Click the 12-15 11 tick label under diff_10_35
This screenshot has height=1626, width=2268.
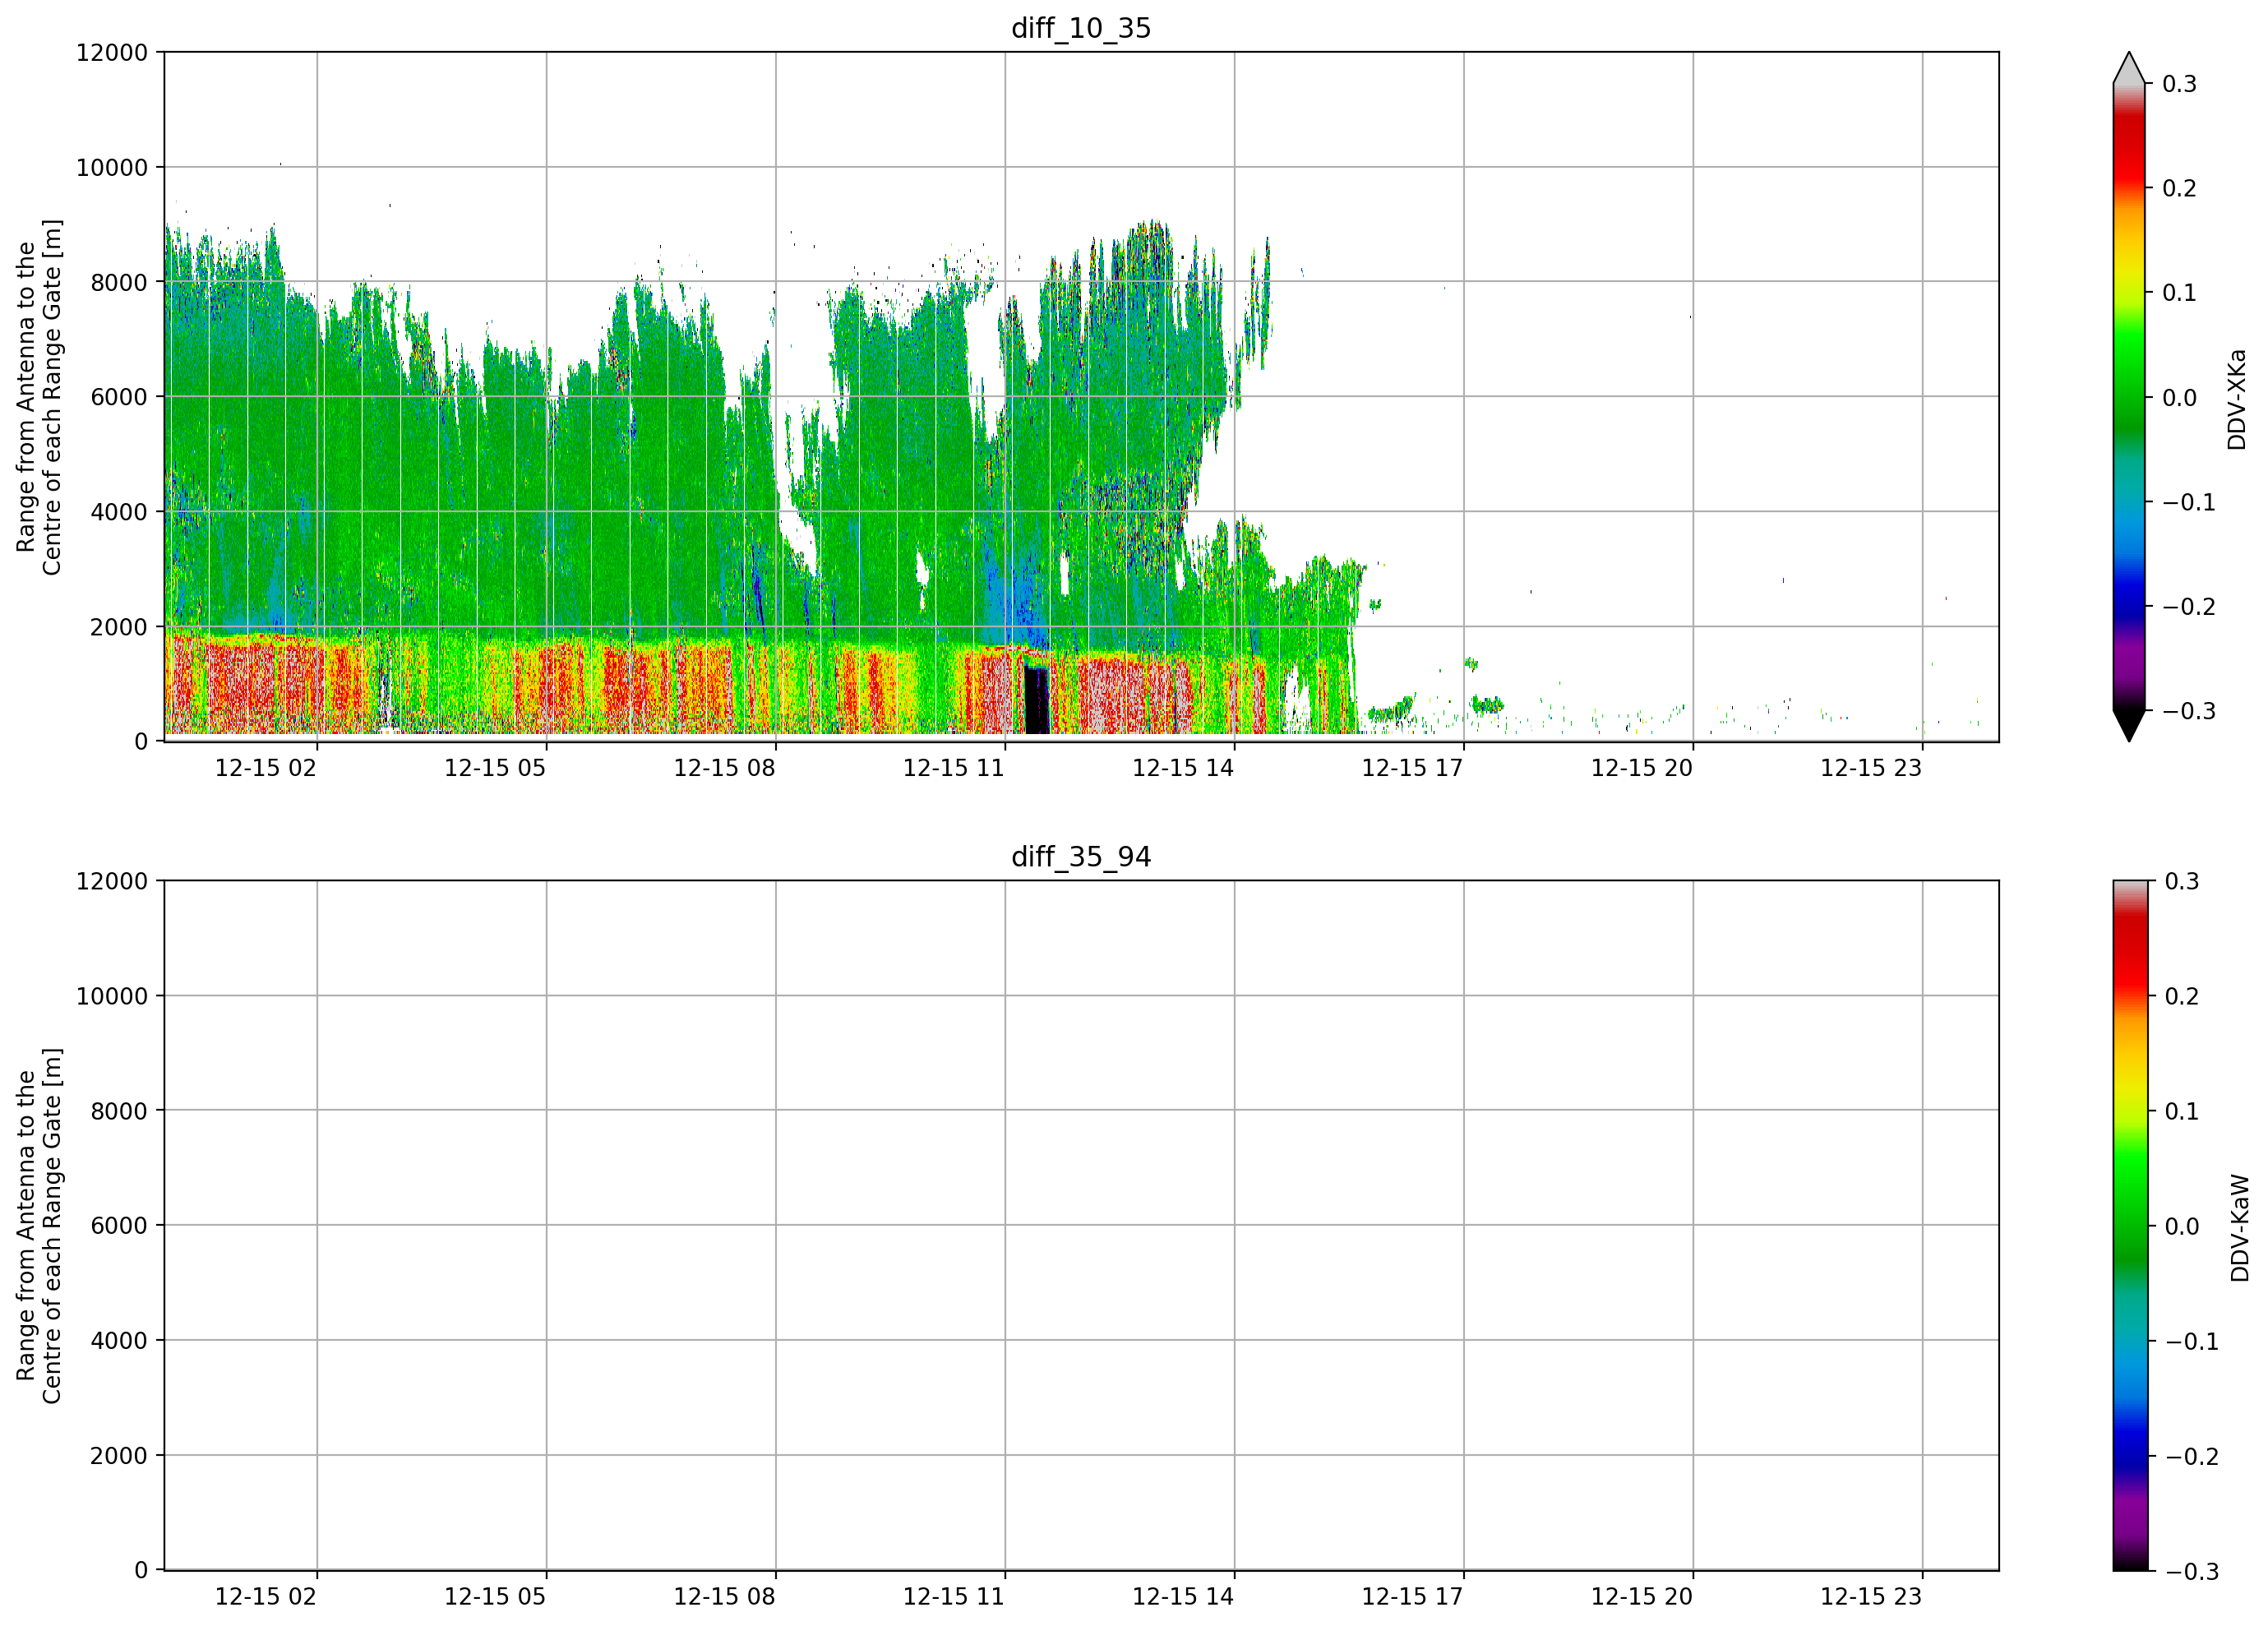pos(954,768)
